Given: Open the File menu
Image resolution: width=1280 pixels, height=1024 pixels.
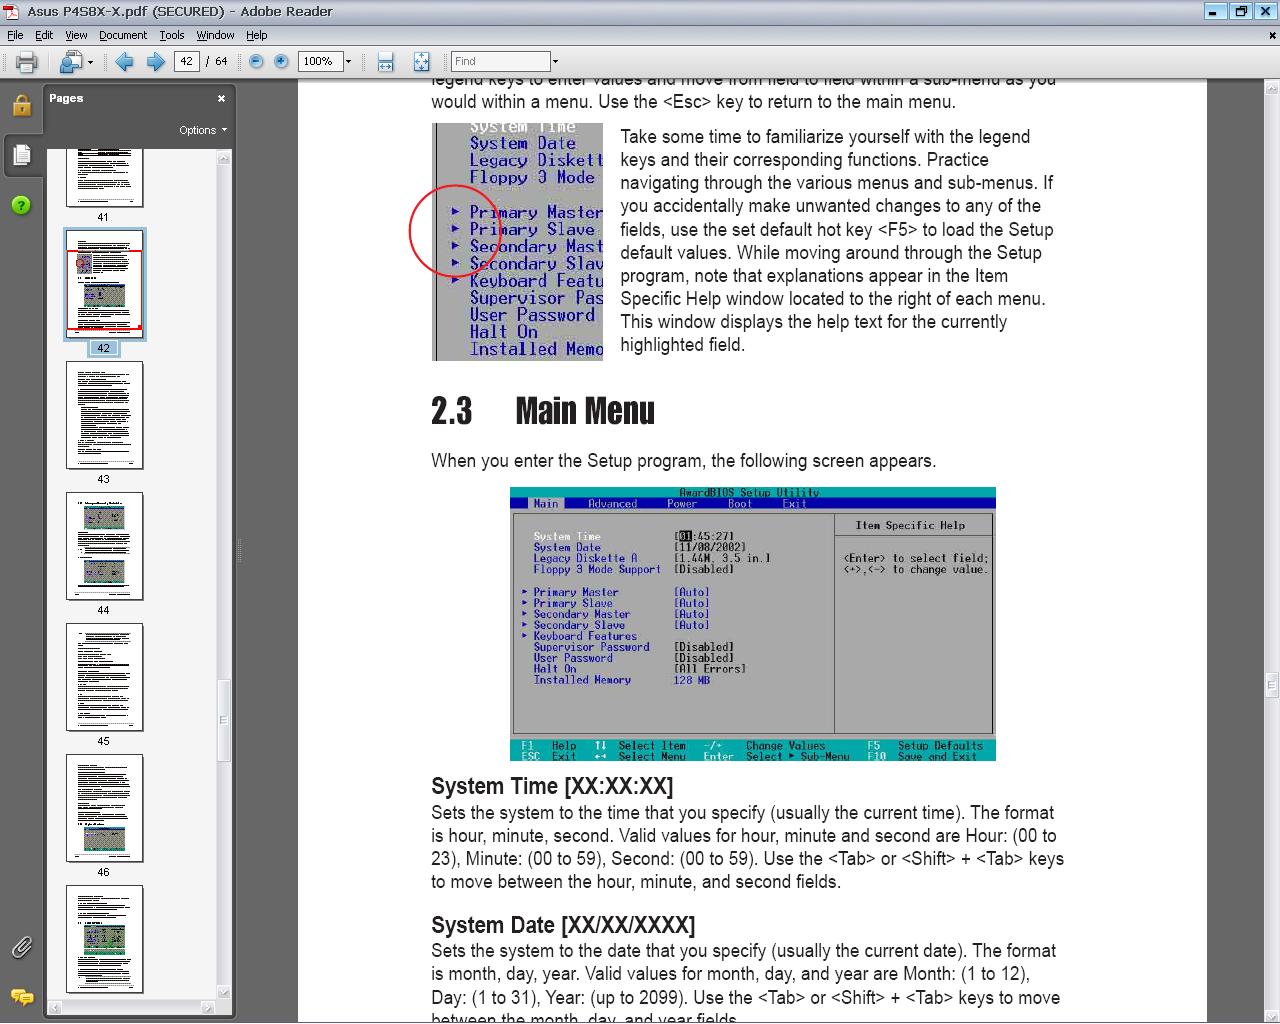Looking at the screenshot, I should pos(15,35).
